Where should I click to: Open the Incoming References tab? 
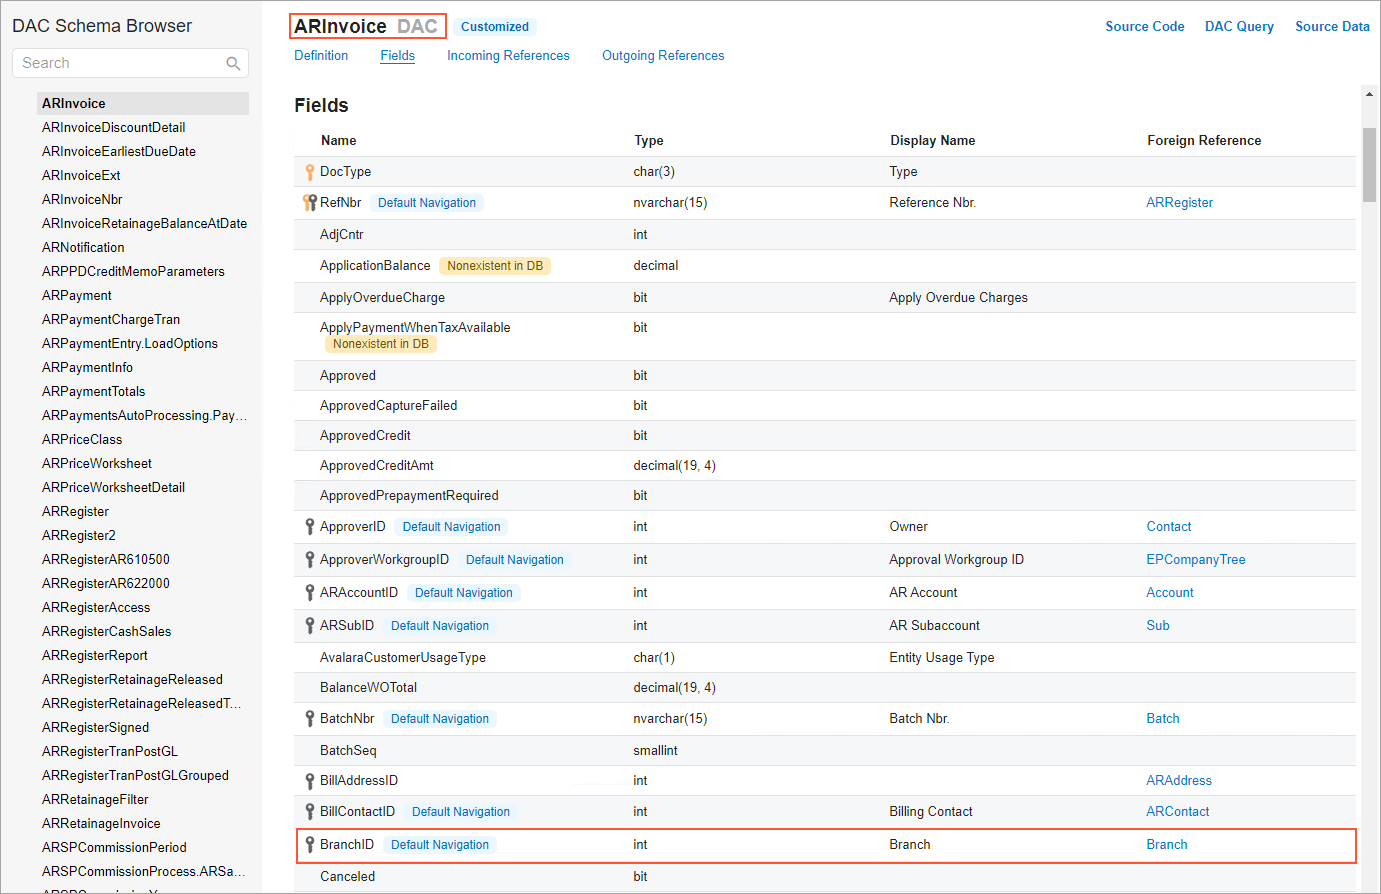(508, 56)
